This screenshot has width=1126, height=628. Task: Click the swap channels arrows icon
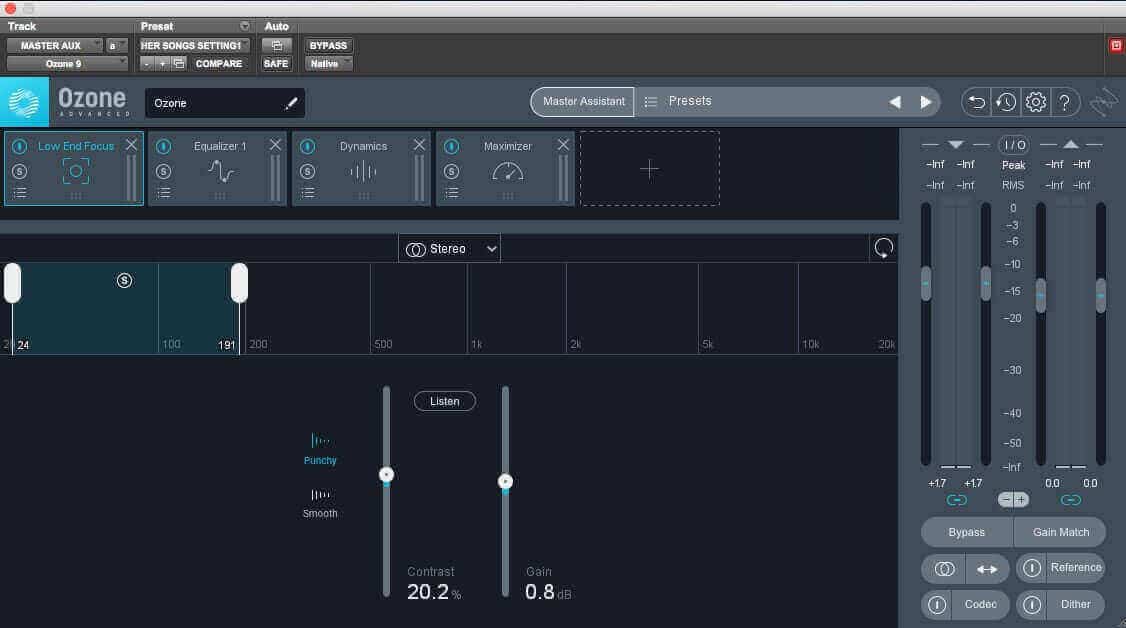pyautogui.click(x=987, y=569)
